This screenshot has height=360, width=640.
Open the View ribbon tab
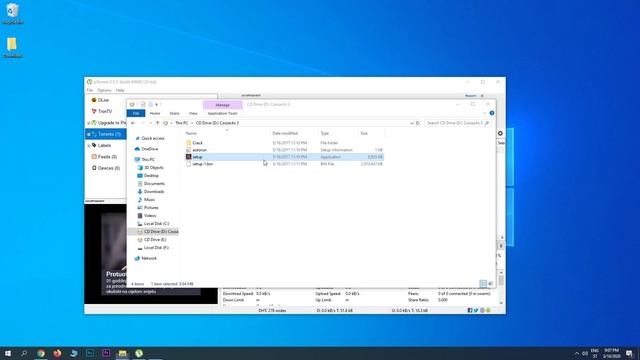click(x=193, y=113)
